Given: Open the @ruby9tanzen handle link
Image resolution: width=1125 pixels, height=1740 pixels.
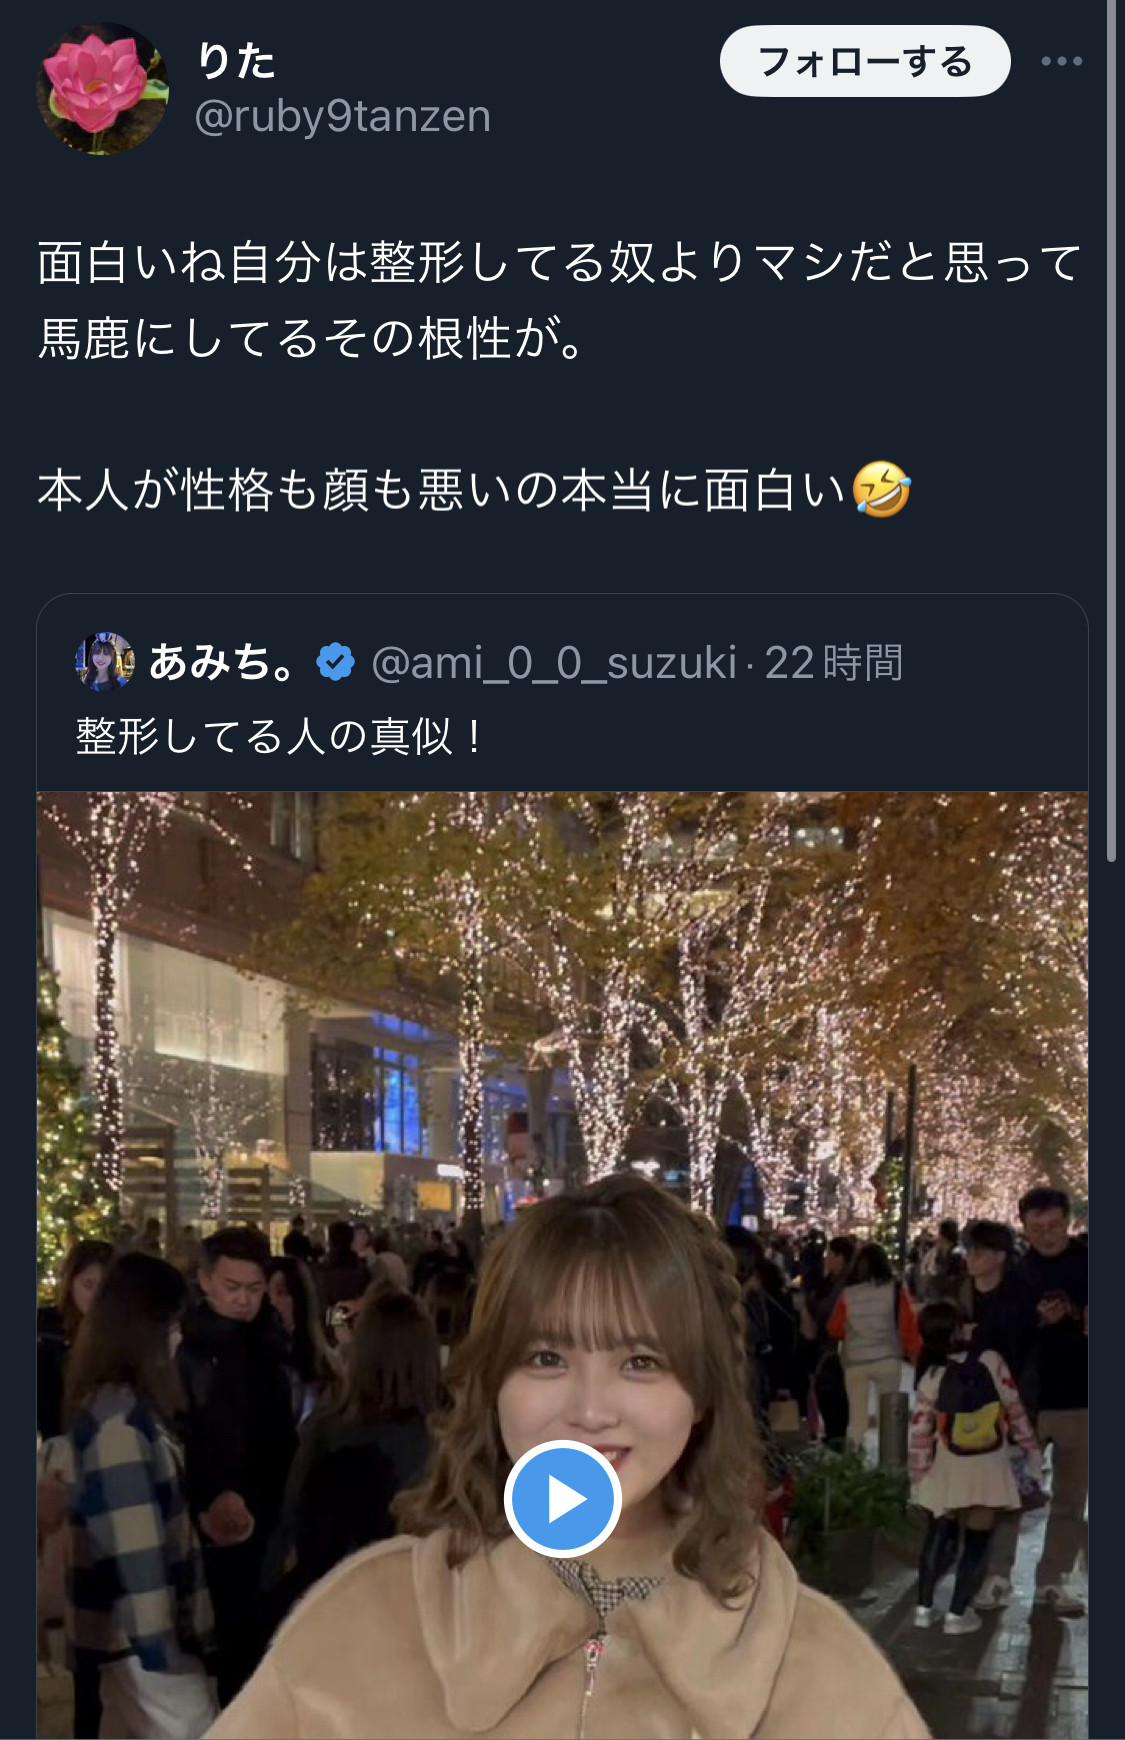Looking at the screenshot, I should [343, 116].
